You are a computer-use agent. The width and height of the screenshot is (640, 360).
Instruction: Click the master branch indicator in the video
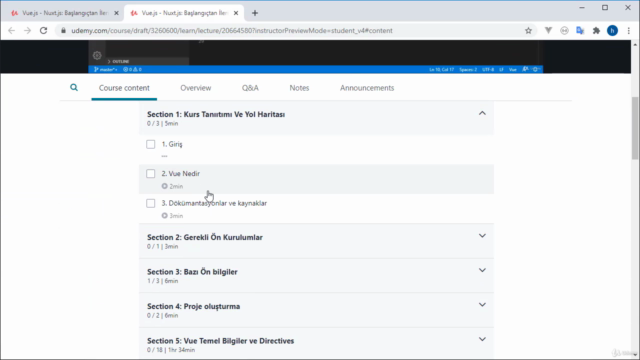[x=106, y=69]
